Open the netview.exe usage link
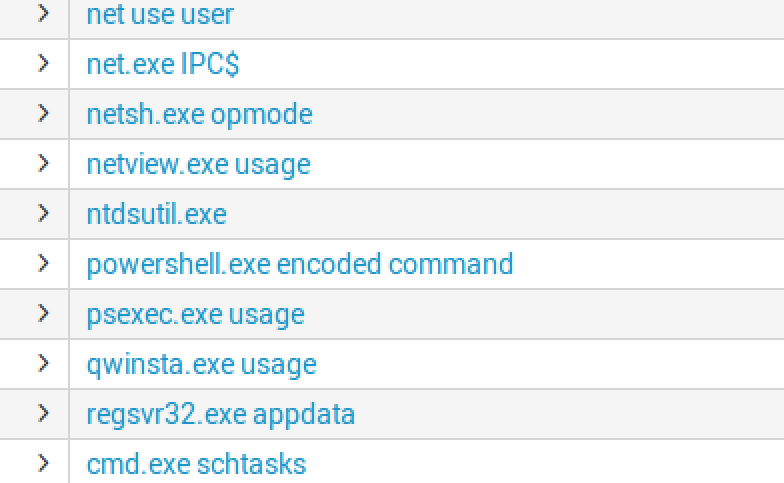This screenshot has height=483, width=784. [198, 164]
